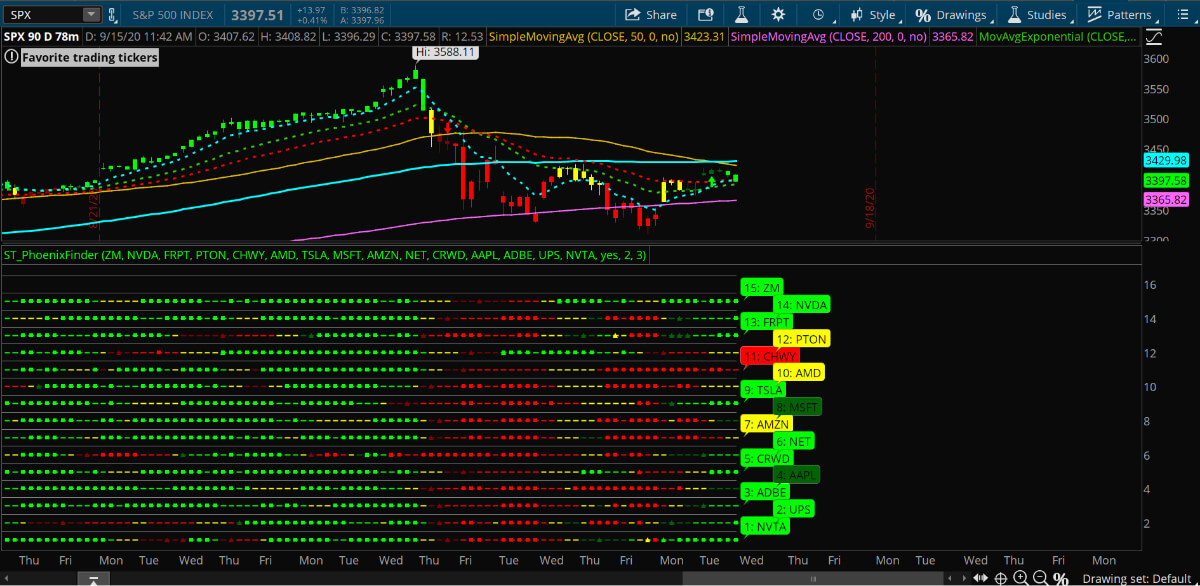This screenshot has height=586, width=1200.
Task: Open chart settings gear icon
Action: click(778, 15)
